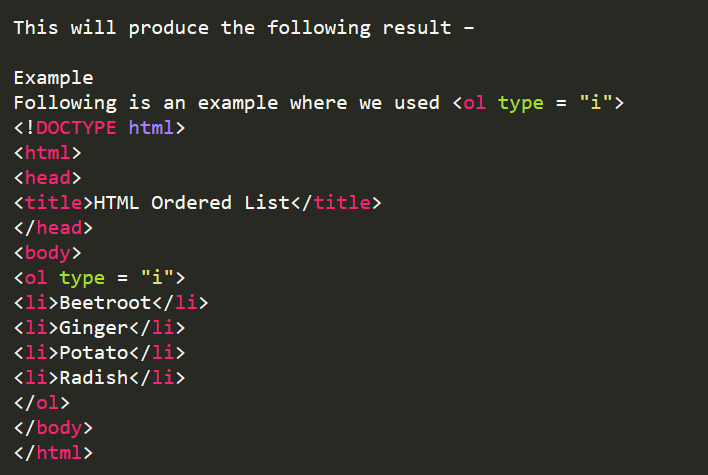Click the closing head tag
708x475 pixels.
pos(53,228)
